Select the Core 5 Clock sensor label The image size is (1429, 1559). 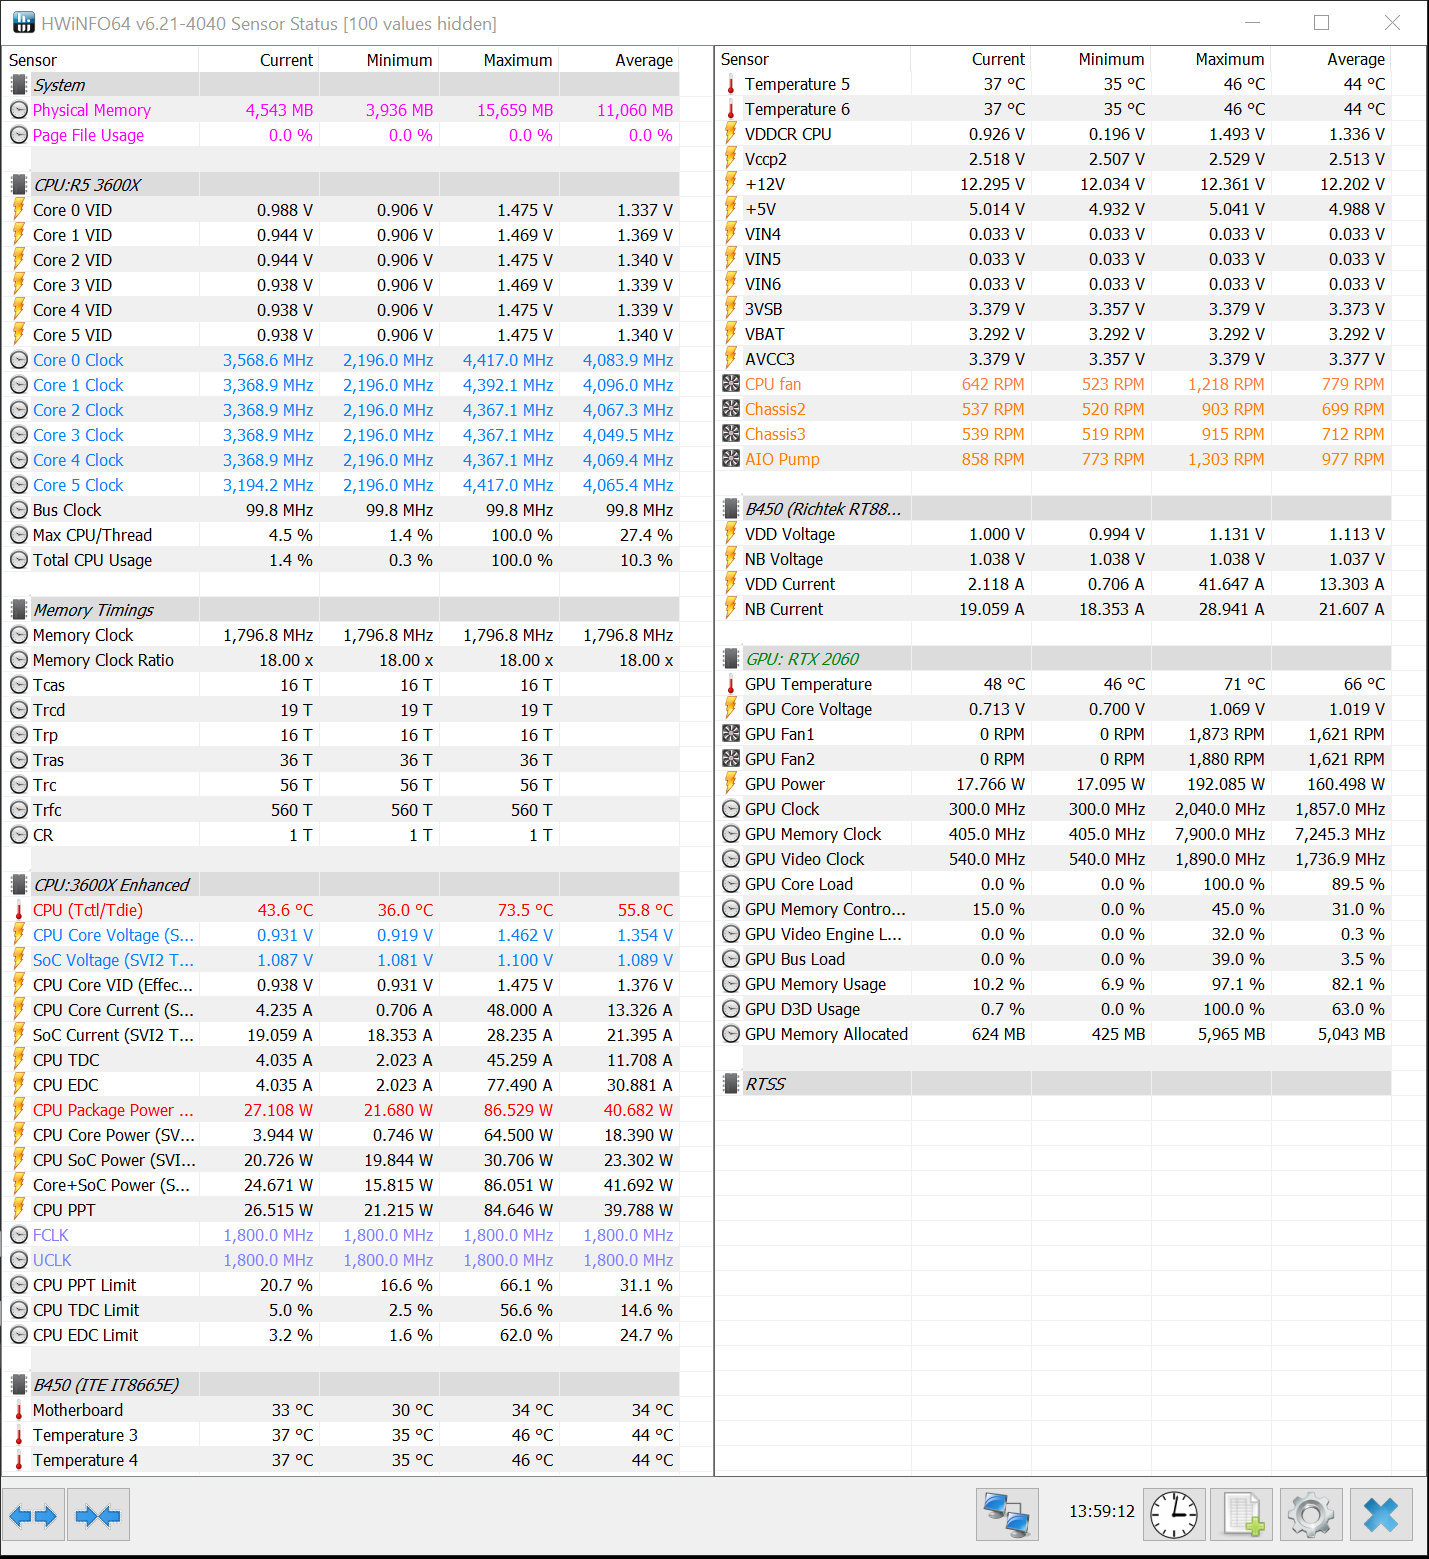[x=78, y=485]
